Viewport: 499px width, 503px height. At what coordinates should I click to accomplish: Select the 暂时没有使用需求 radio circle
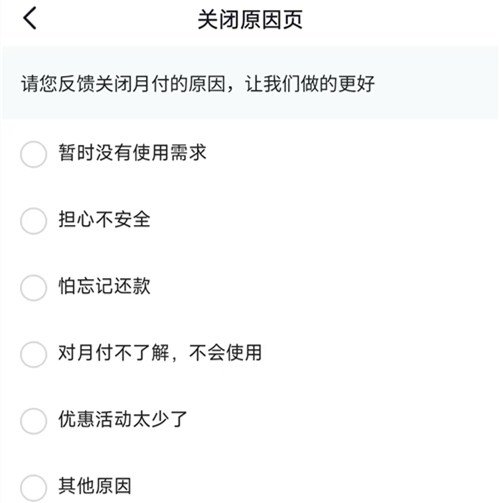coord(33,154)
